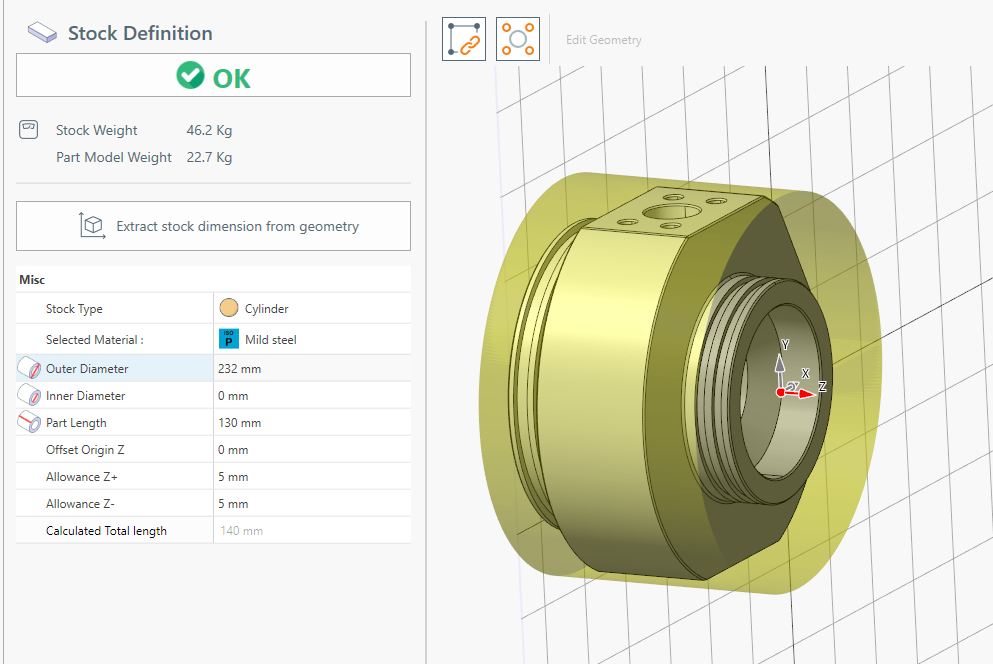
Task: Click the Inner Diameter 0 mm field
Action: pos(311,396)
